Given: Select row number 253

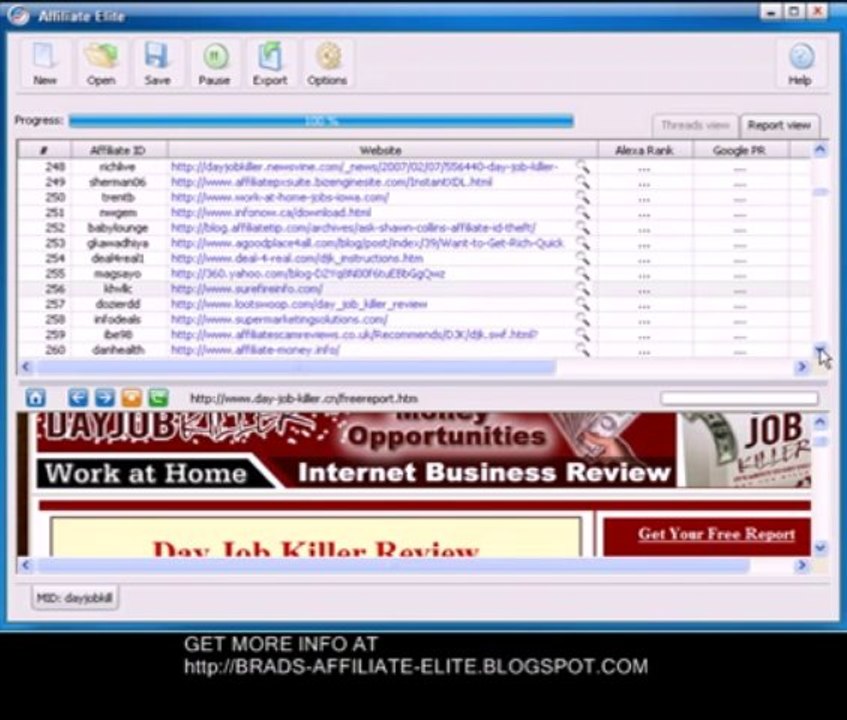Looking at the screenshot, I should [55, 243].
